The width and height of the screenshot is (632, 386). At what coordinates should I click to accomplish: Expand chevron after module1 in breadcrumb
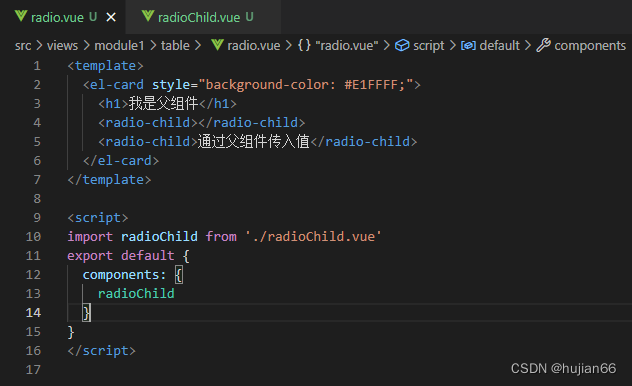(x=153, y=46)
